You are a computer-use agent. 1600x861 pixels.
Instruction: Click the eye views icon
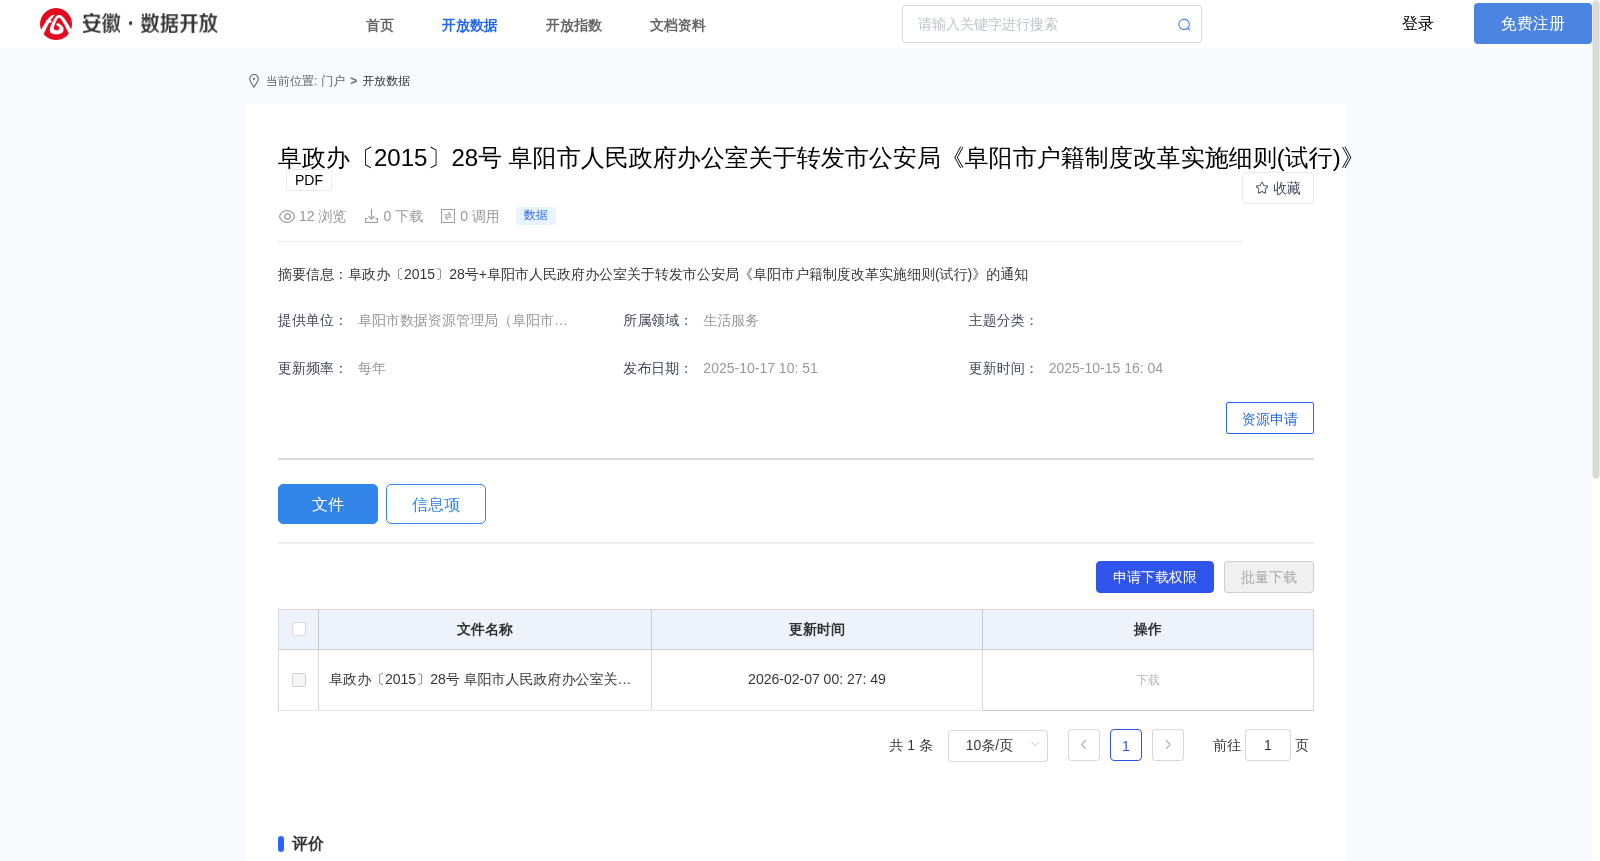click(x=287, y=216)
